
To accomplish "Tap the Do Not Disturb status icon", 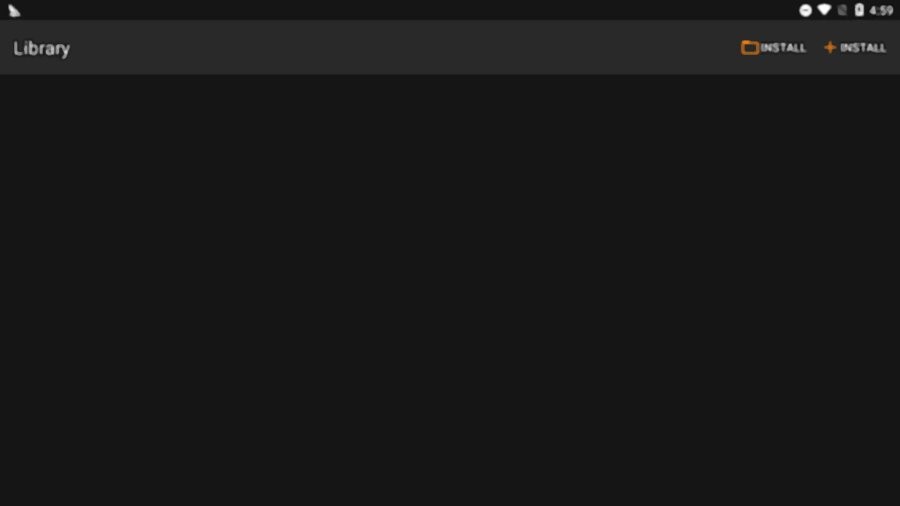I will 805,10.
